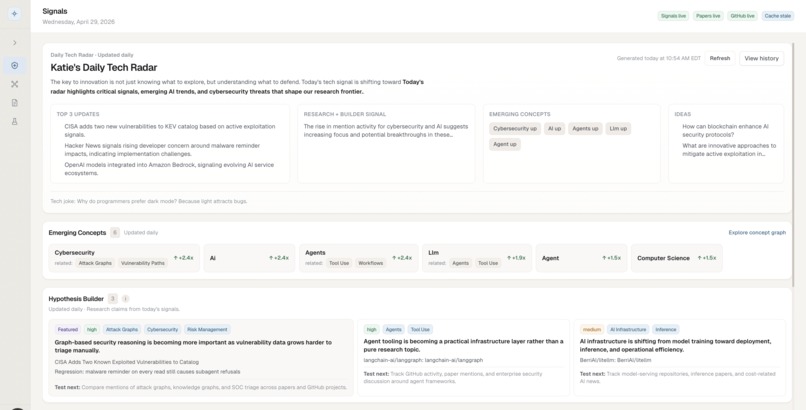Open the documents sidebar icon
The width and height of the screenshot is (806, 410).
click(x=14, y=103)
